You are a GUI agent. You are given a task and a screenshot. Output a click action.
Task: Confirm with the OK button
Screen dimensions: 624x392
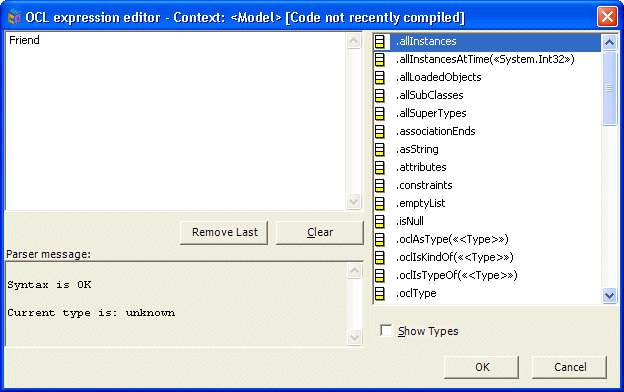point(482,367)
